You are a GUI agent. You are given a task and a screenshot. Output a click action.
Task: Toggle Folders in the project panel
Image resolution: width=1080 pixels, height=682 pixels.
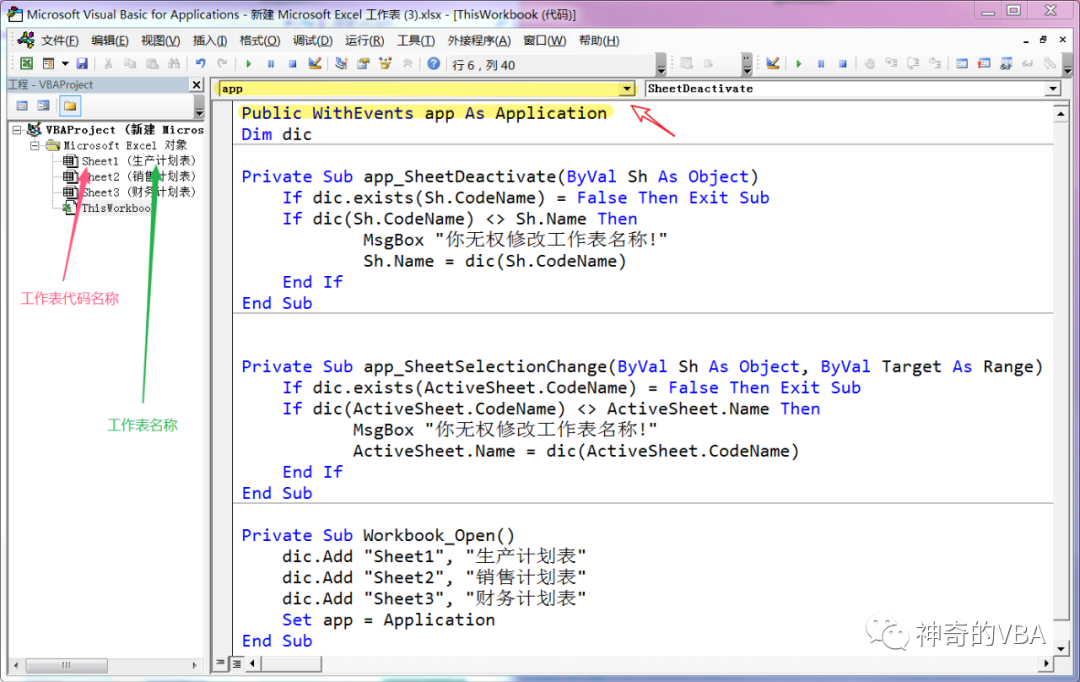pos(70,106)
